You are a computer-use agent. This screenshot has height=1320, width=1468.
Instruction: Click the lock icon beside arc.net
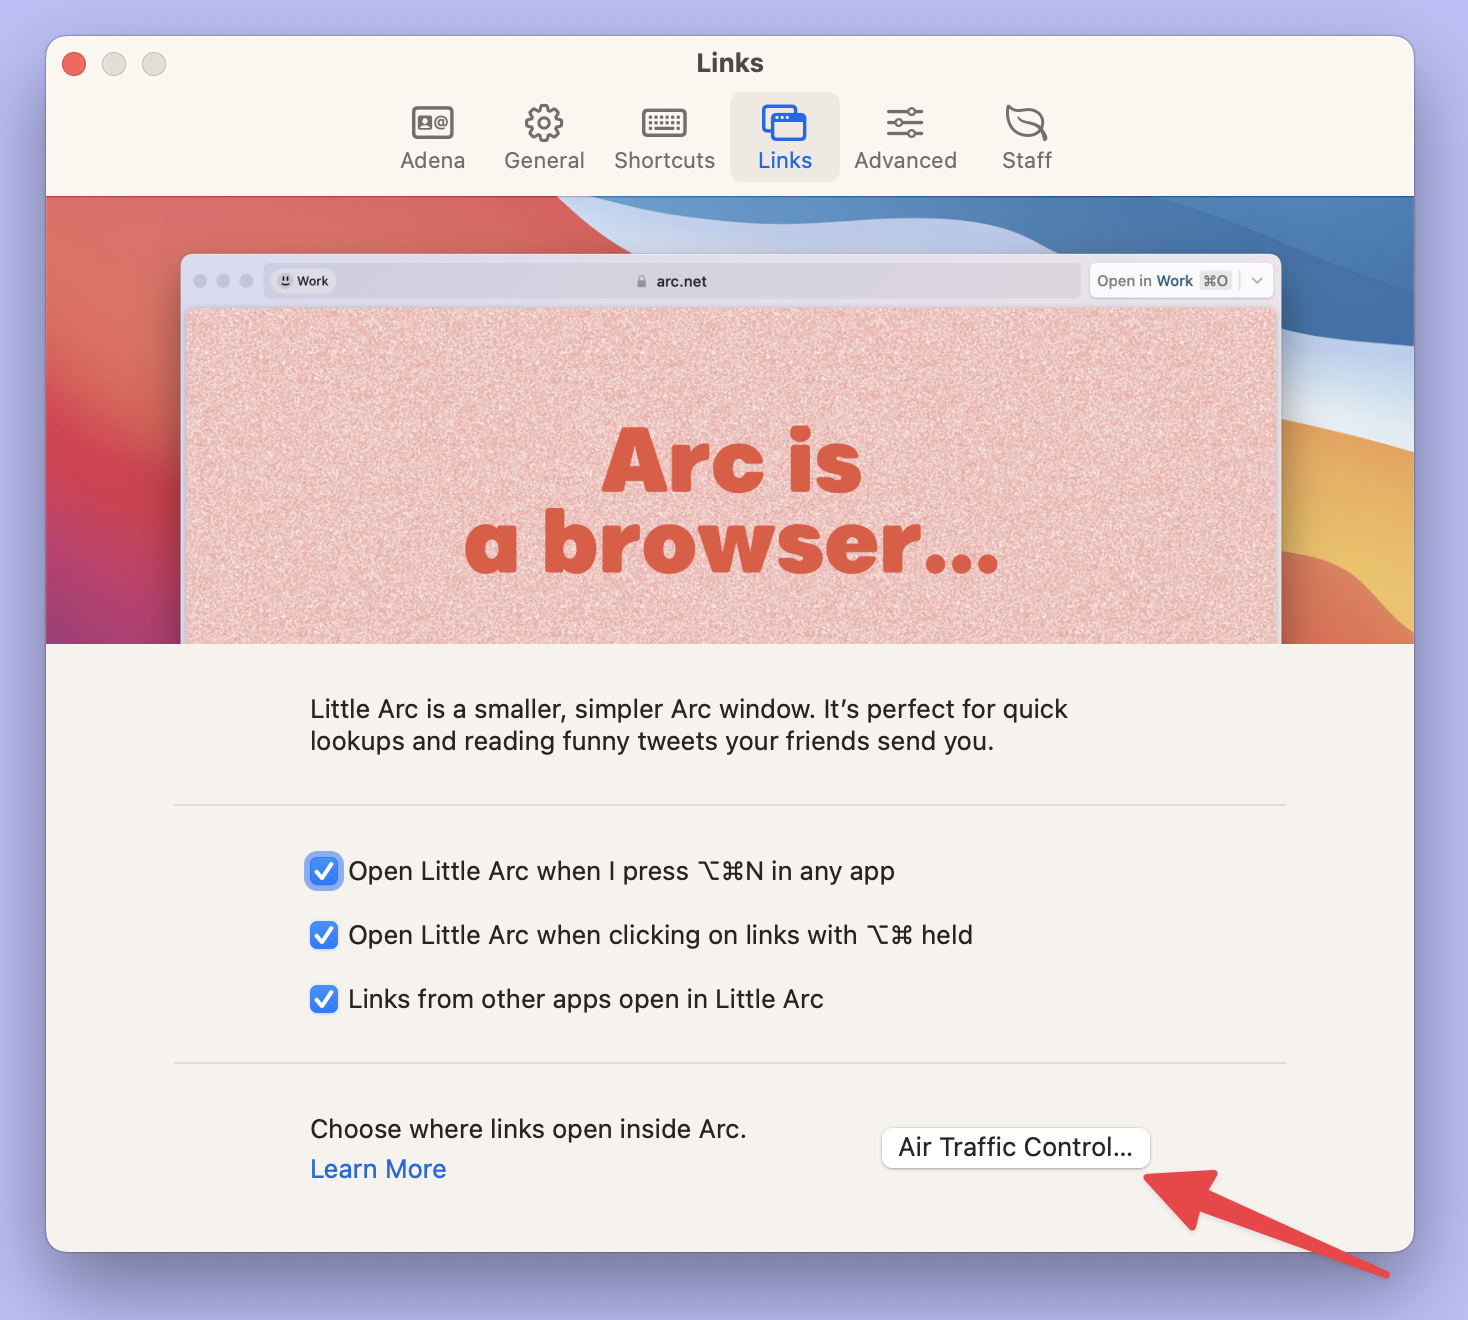642,282
